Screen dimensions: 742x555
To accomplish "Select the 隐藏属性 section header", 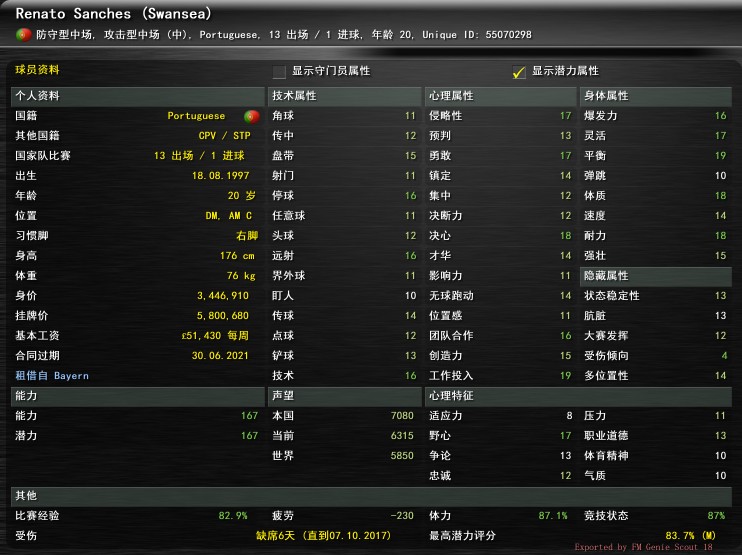I will click(655, 276).
